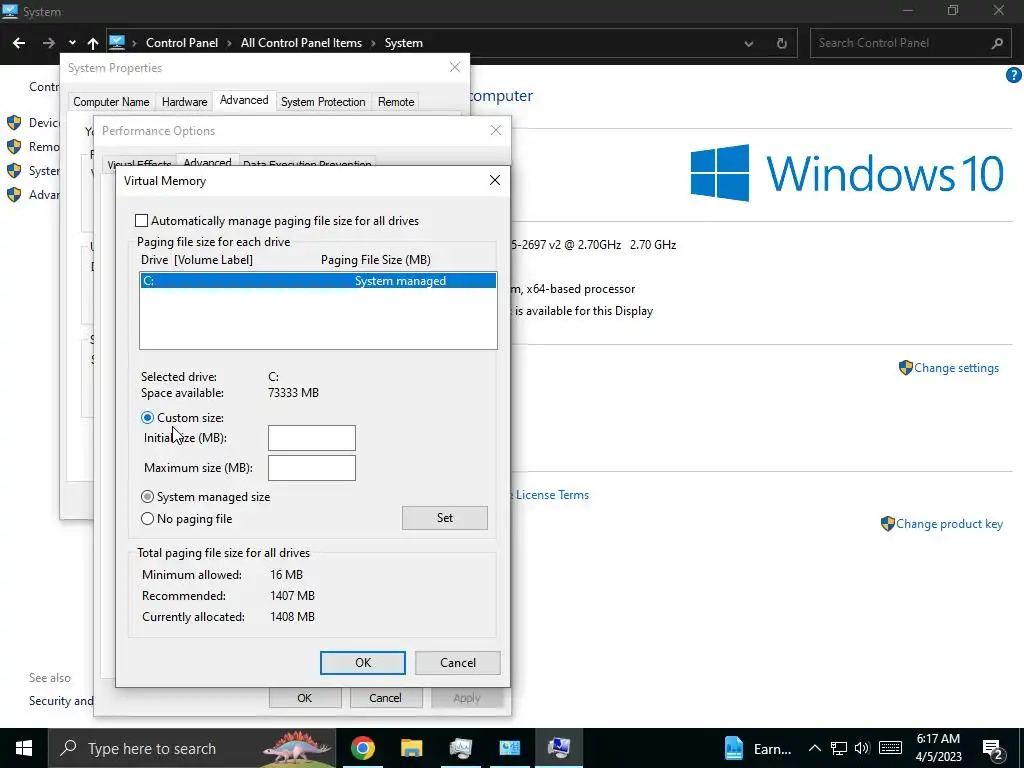Click the Set button

(x=445, y=518)
